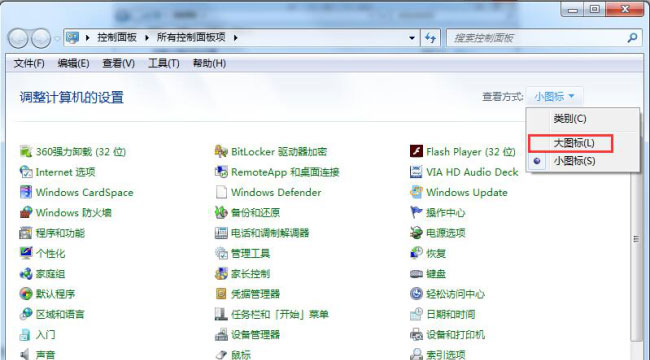Screen dimensions: 650x360
Task: Click the search magnifier icon
Action: 632,38
